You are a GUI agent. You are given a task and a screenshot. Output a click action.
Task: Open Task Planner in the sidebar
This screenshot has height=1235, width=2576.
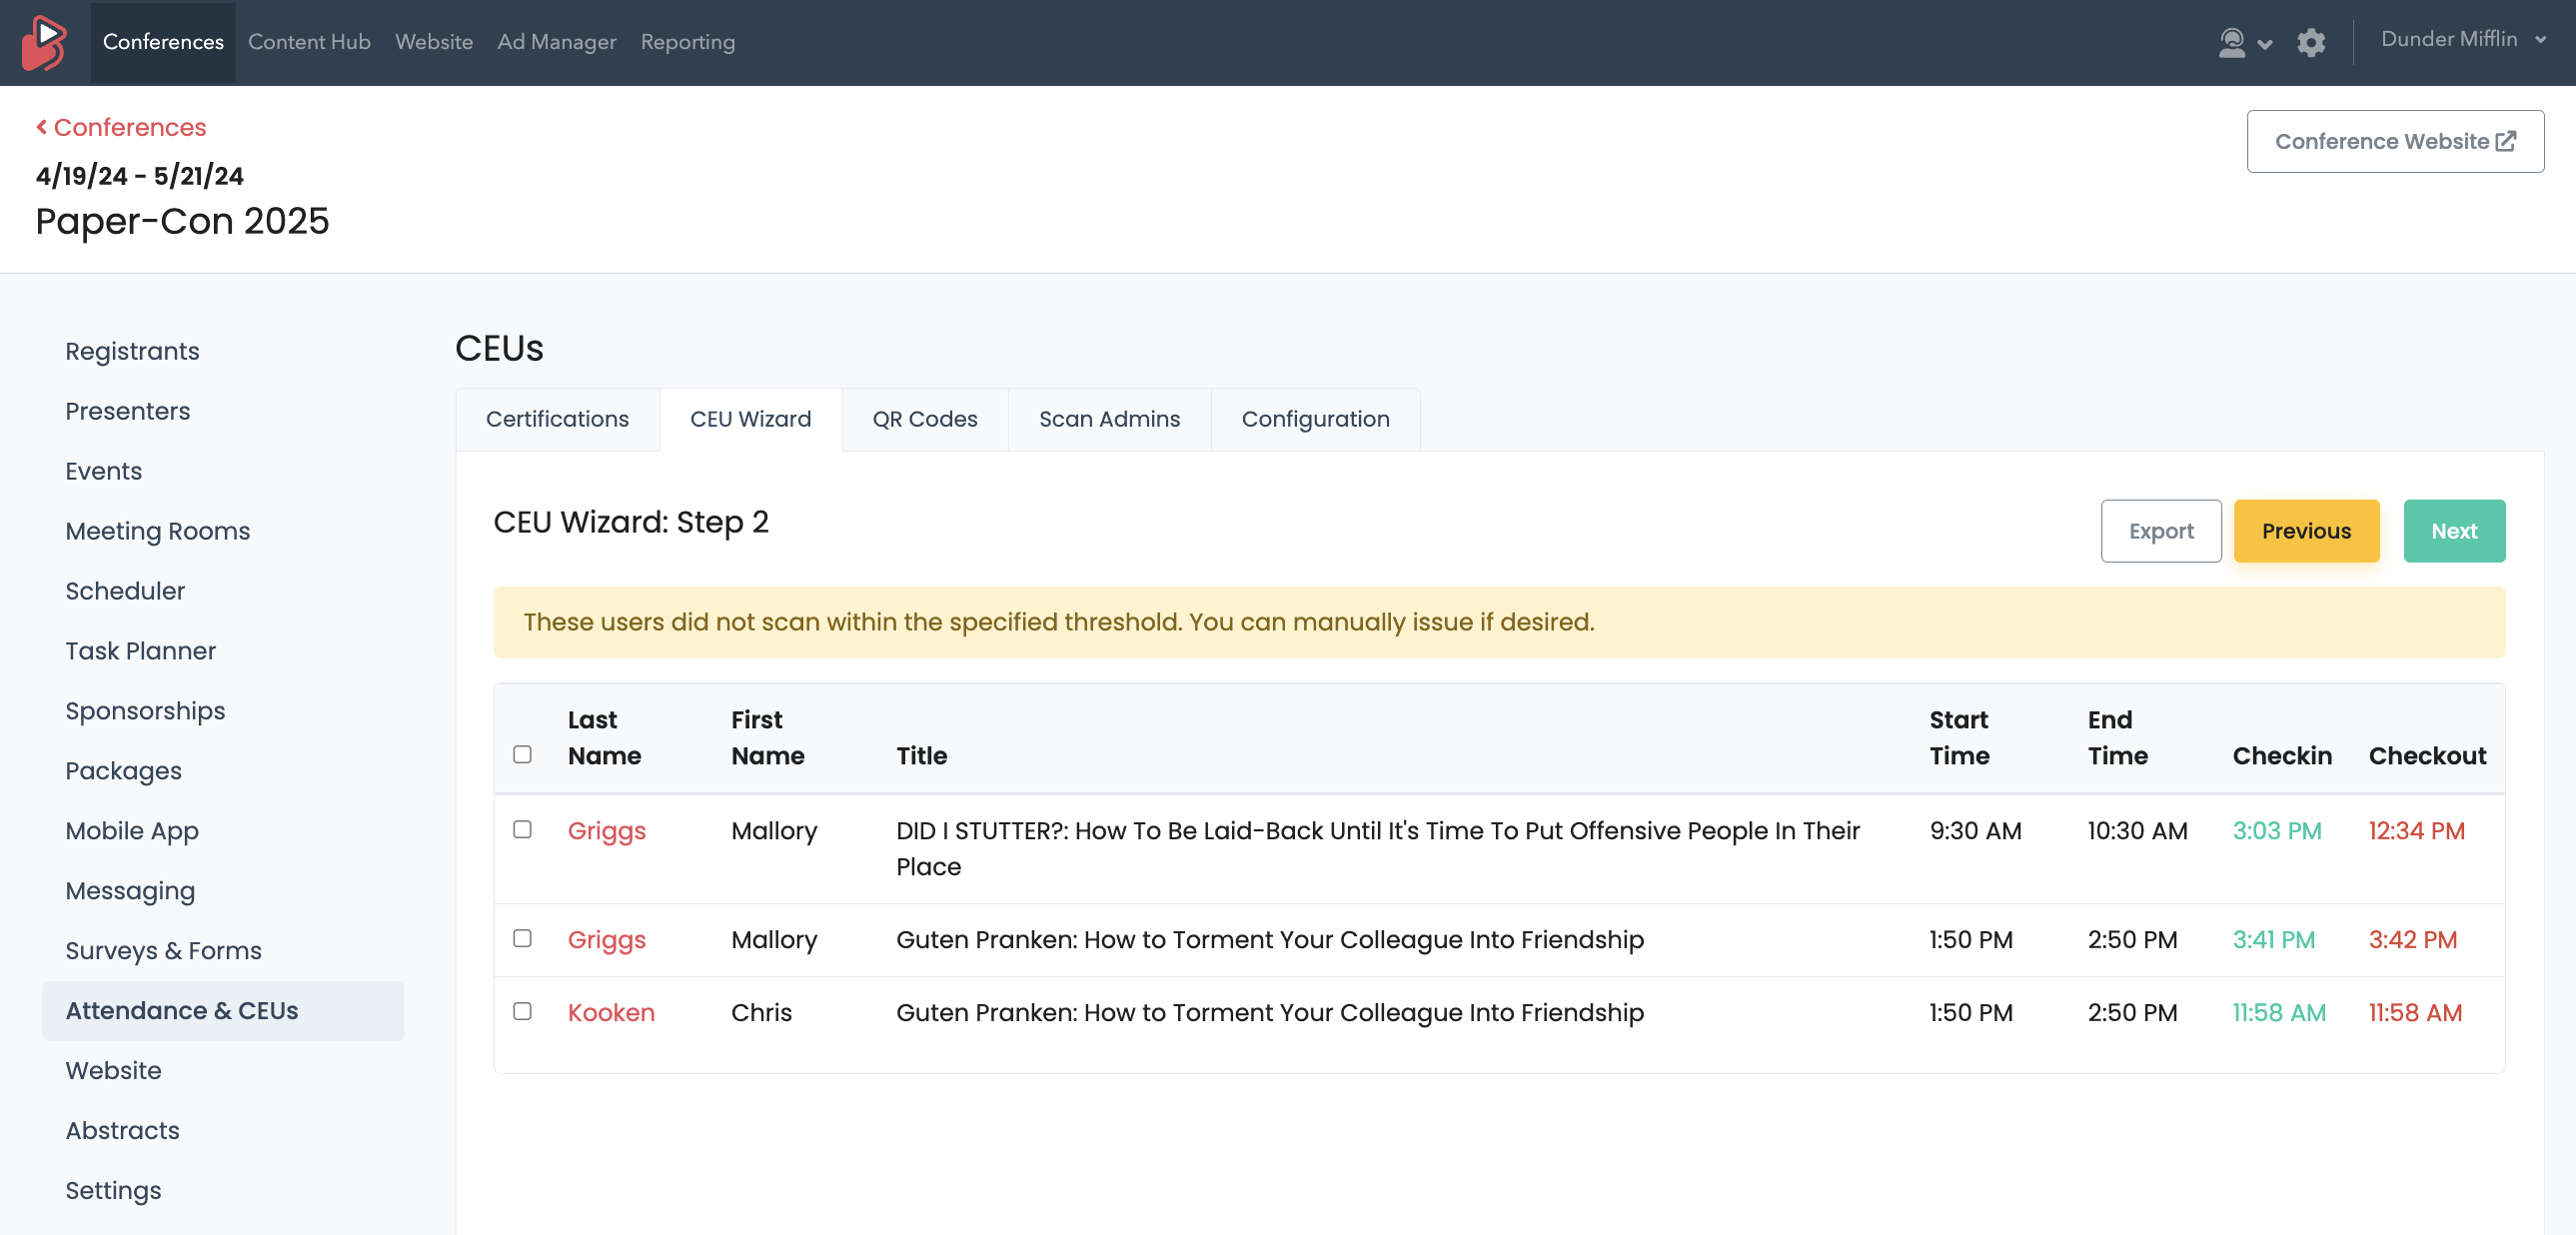click(140, 651)
